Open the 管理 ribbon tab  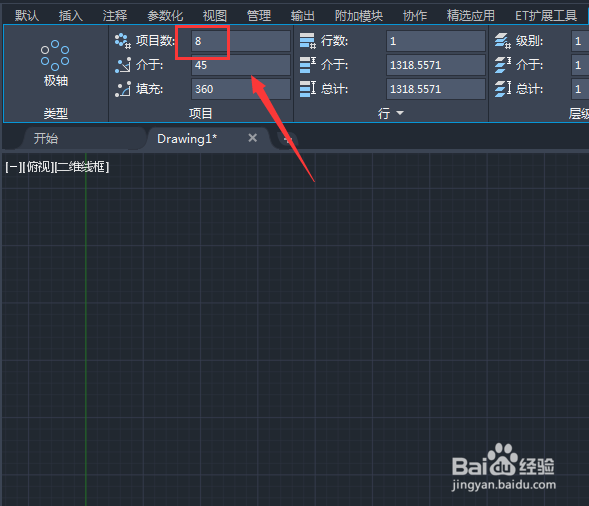pos(259,16)
